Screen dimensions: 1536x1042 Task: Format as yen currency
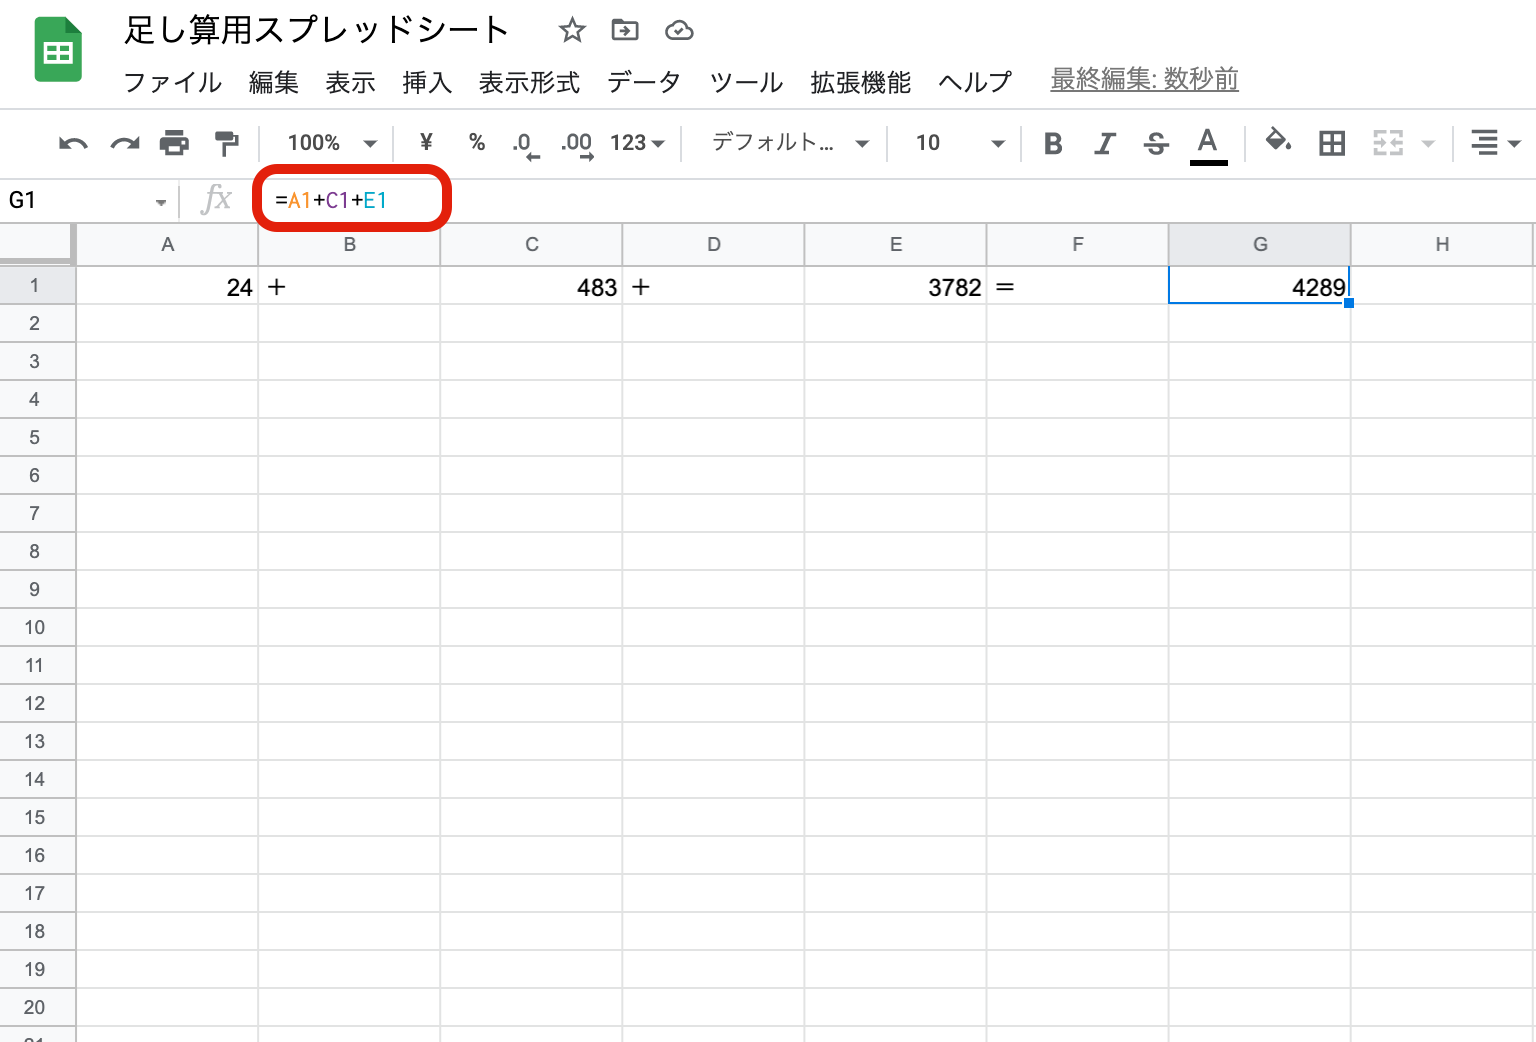[x=426, y=143]
